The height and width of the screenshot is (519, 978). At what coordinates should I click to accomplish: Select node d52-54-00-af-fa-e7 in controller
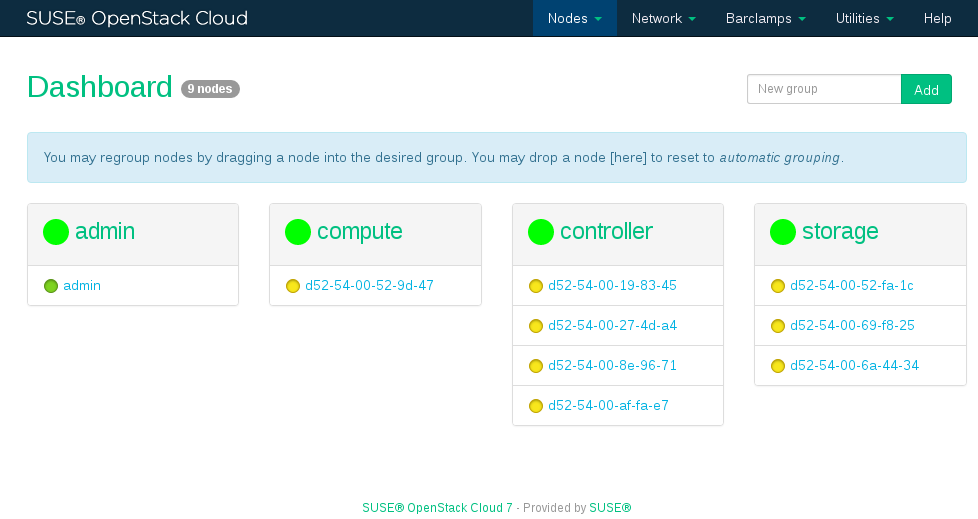click(608, 405)
